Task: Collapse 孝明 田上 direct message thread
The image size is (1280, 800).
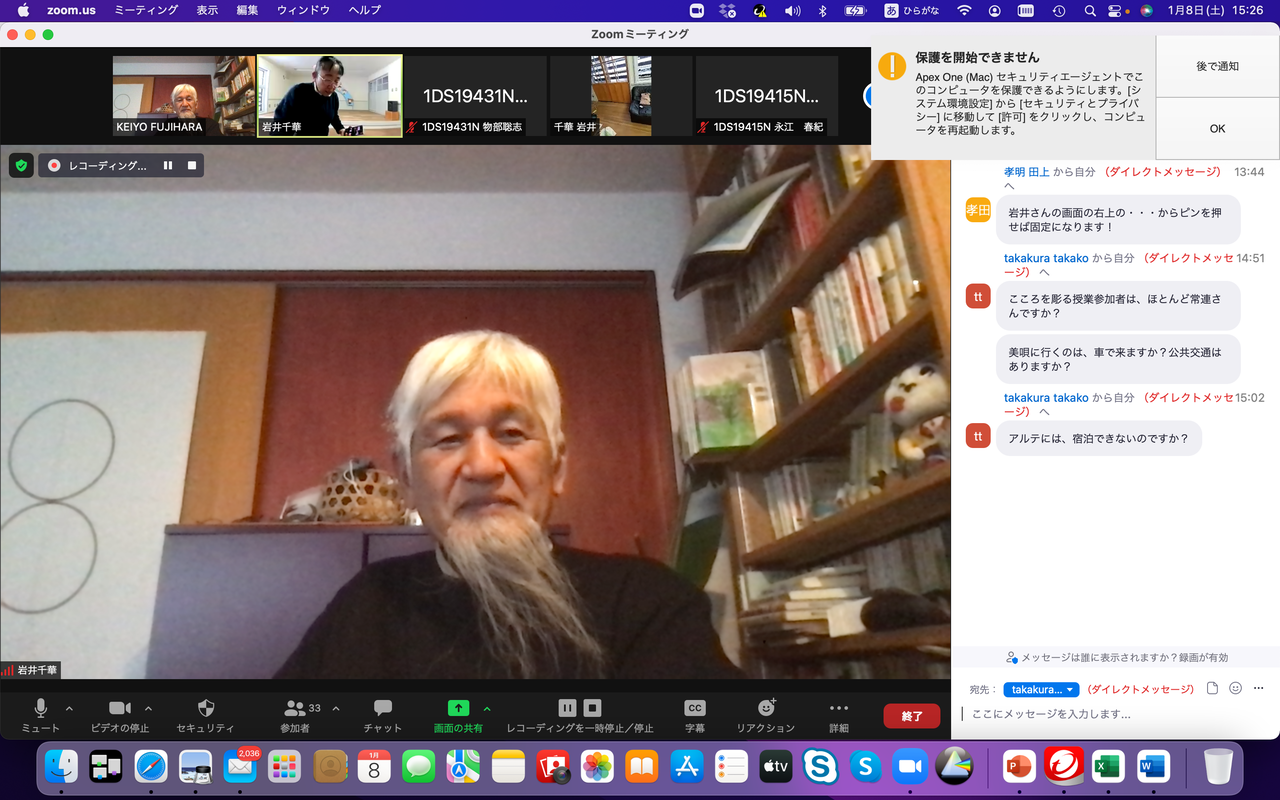Action: pos(1009,186)
